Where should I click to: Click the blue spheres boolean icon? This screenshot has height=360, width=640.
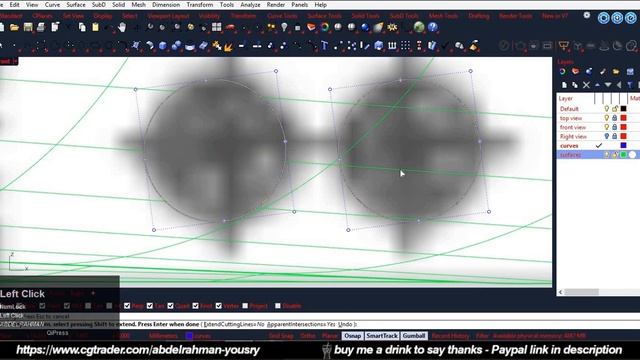[x=176, y=46]
